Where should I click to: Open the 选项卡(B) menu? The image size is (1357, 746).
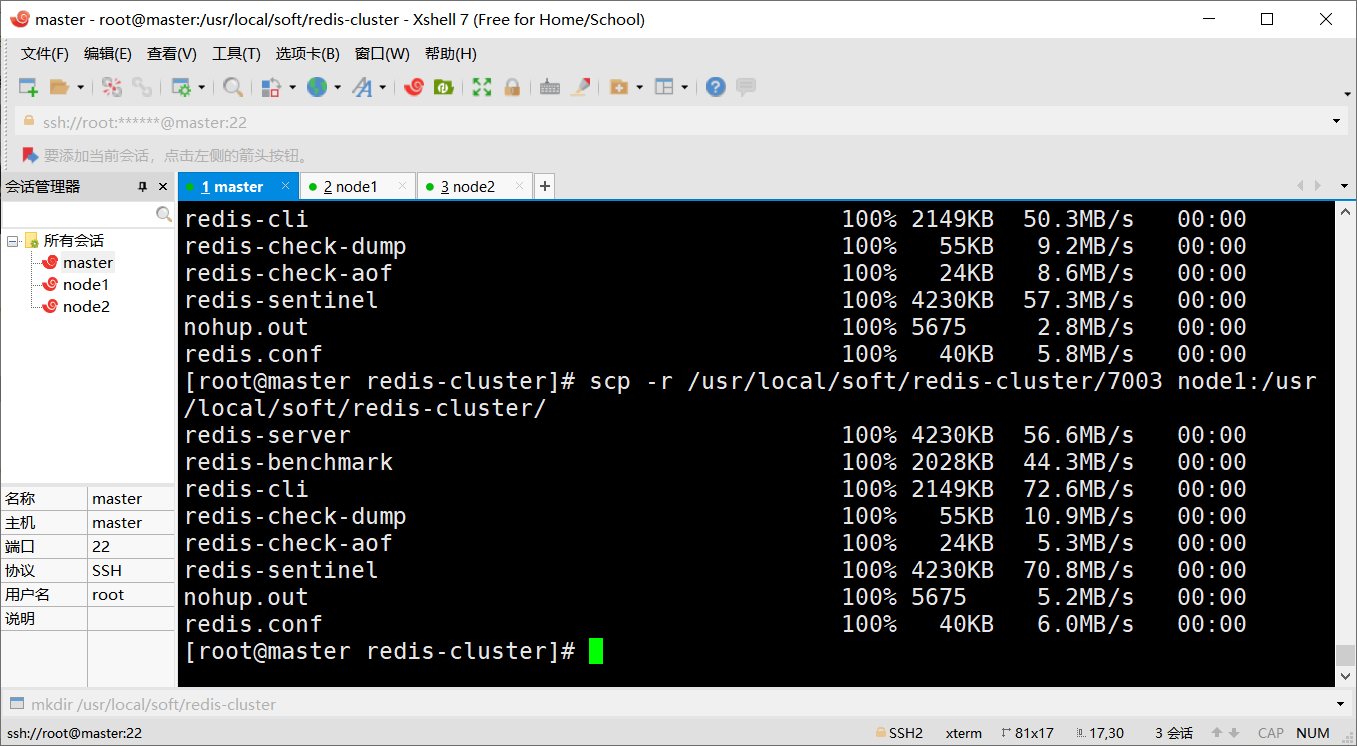coord(308,54)
